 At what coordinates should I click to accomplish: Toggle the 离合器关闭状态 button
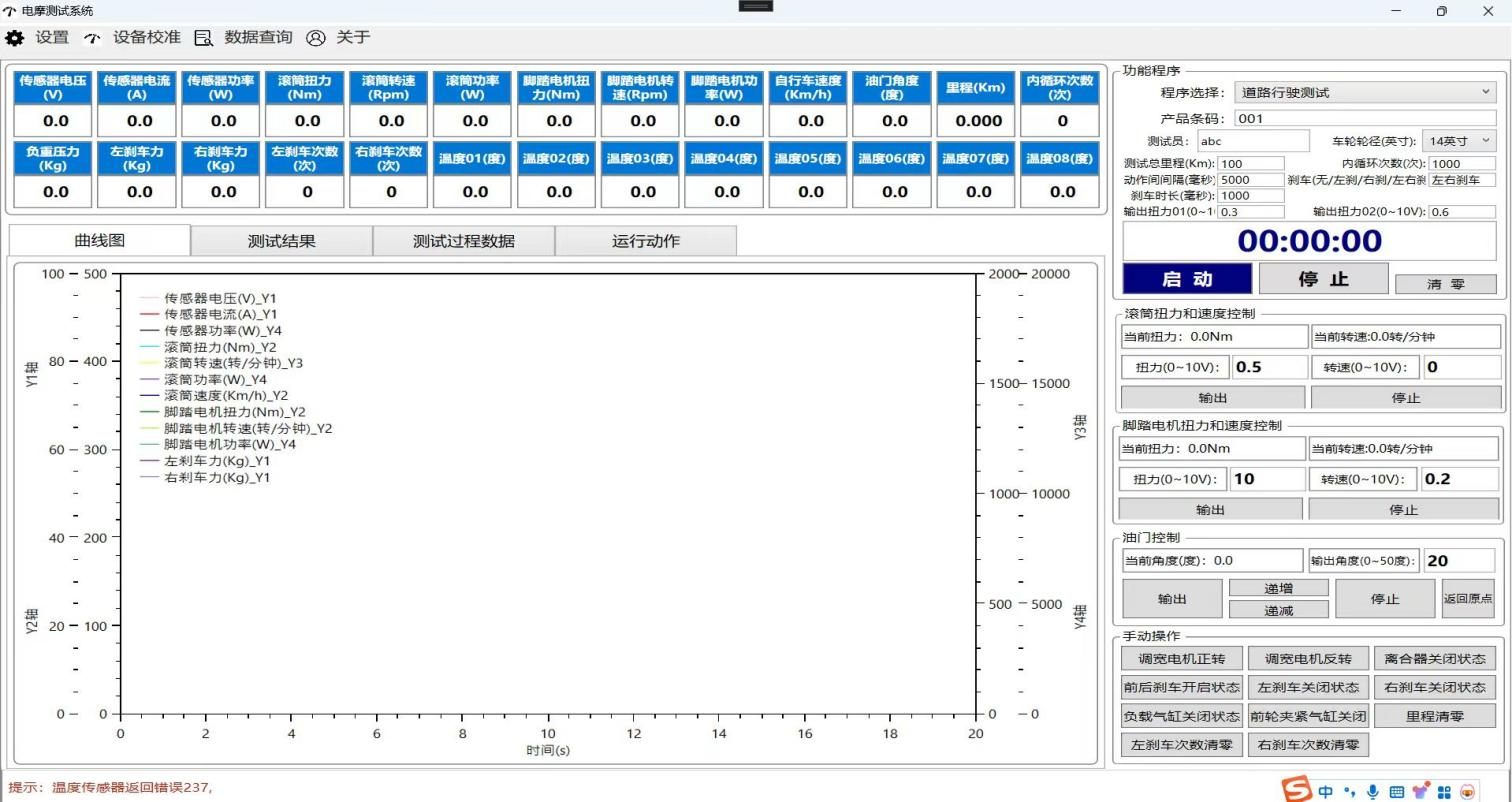tap(1435, 658)
